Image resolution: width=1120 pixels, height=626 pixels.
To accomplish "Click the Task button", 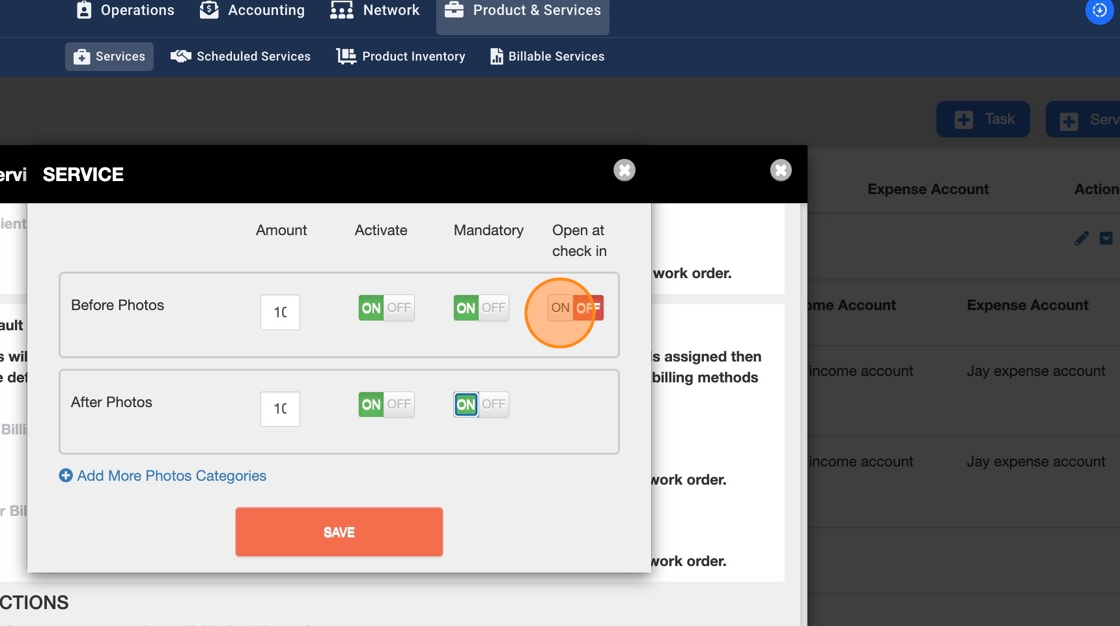I will pos(983,119).
